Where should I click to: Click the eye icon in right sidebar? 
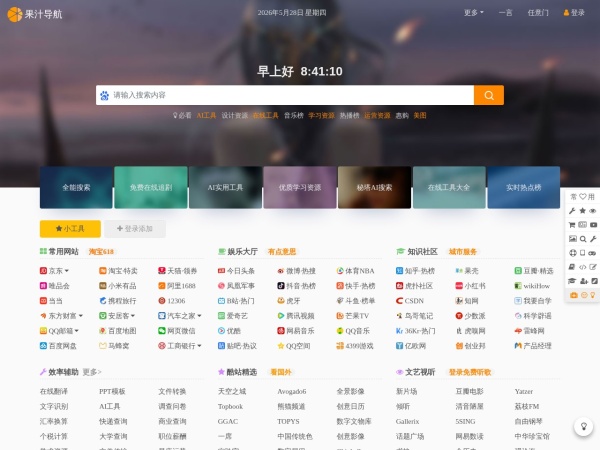pos(593,211)
